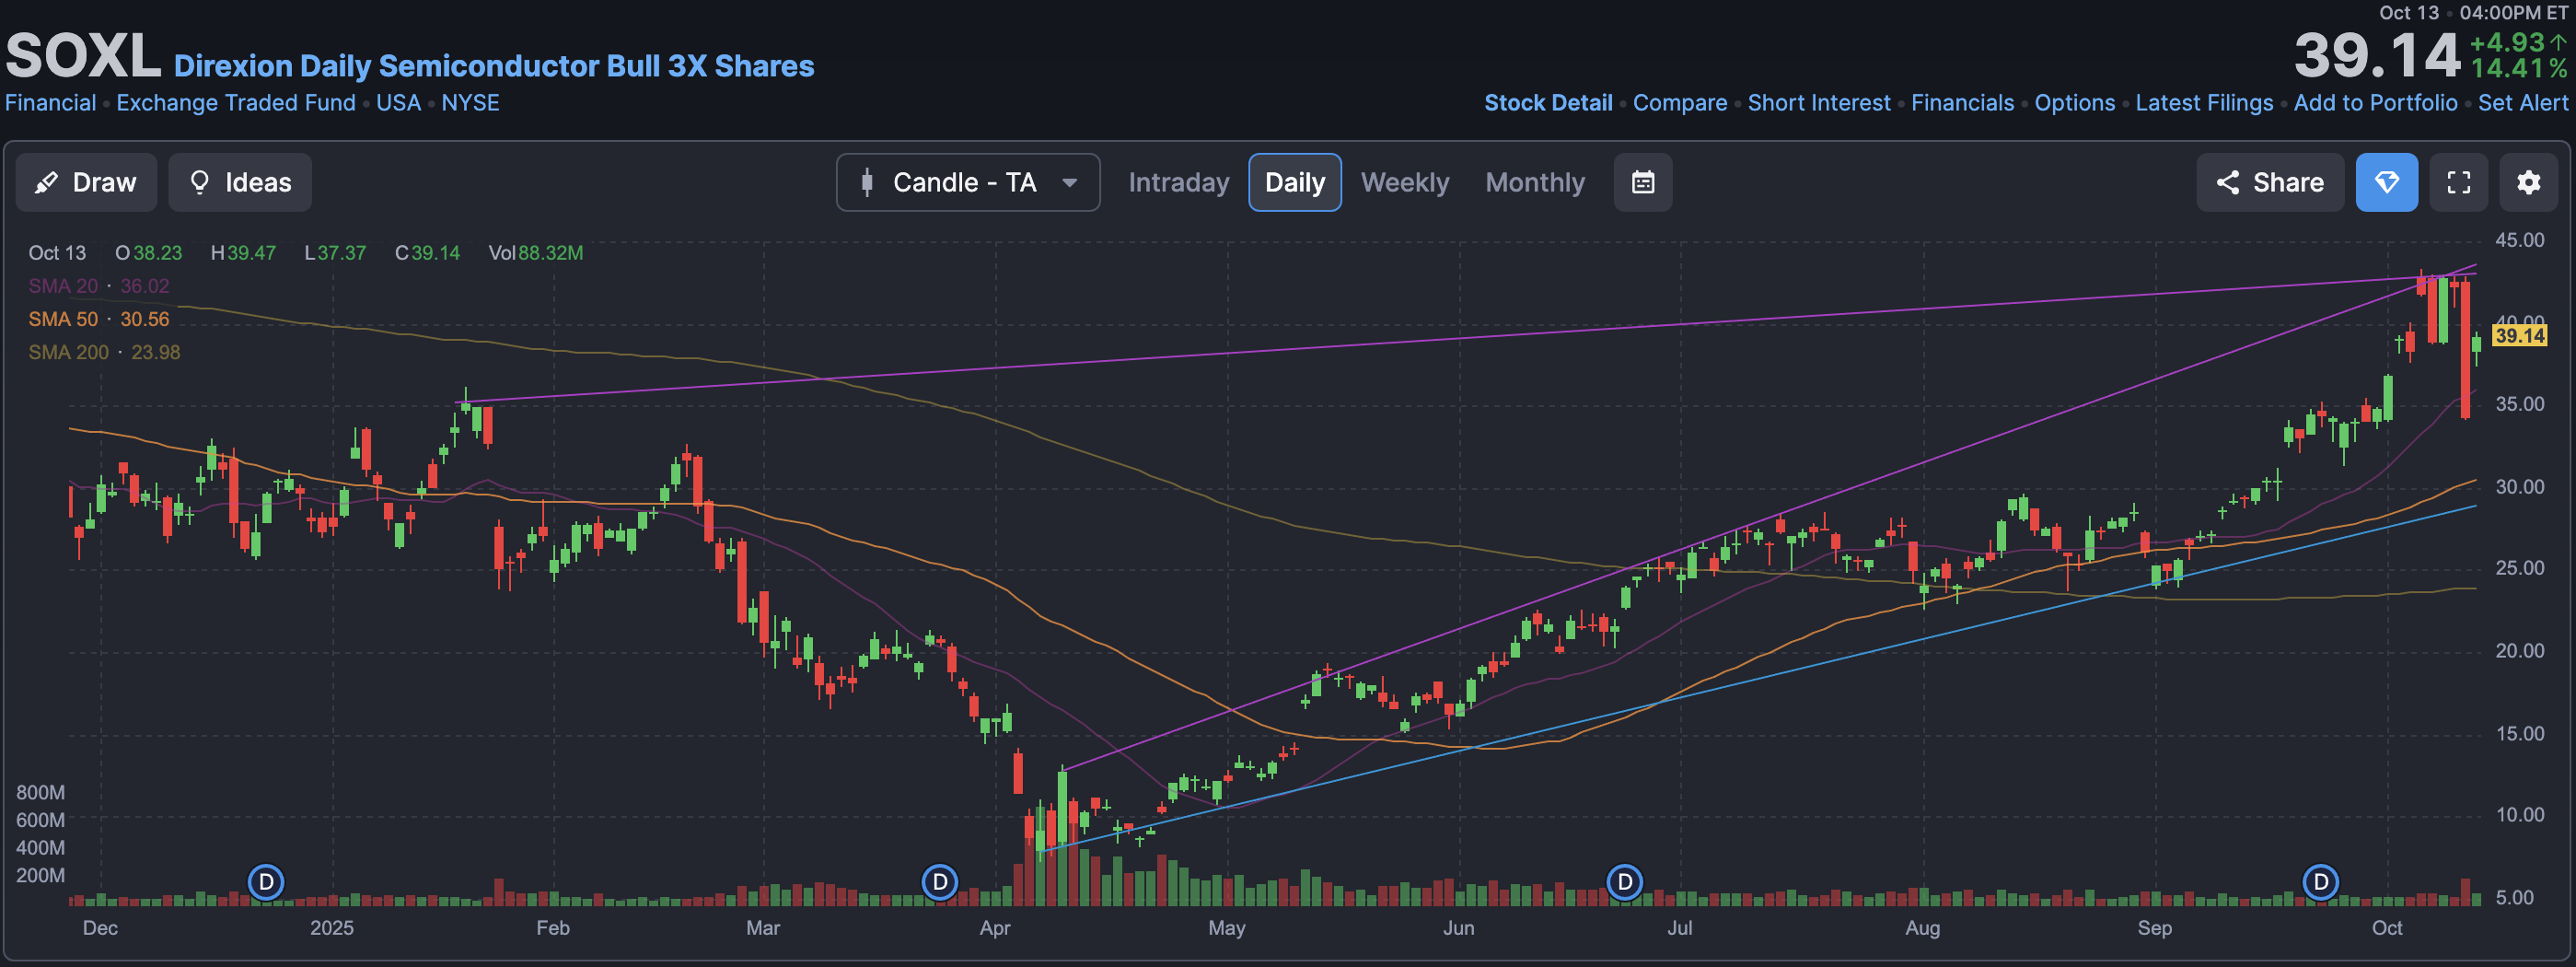The width and height of the screenshot is (2576, 967).
Task: Click the dropdown arrow beside Candle - TA
Action: click(1070, 182)
